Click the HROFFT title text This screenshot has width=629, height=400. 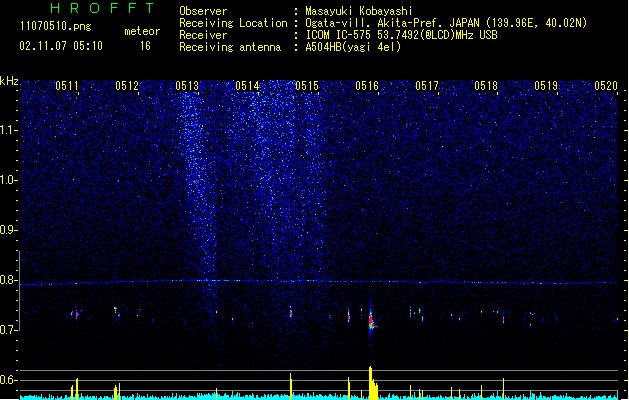(x=102, y=8)
